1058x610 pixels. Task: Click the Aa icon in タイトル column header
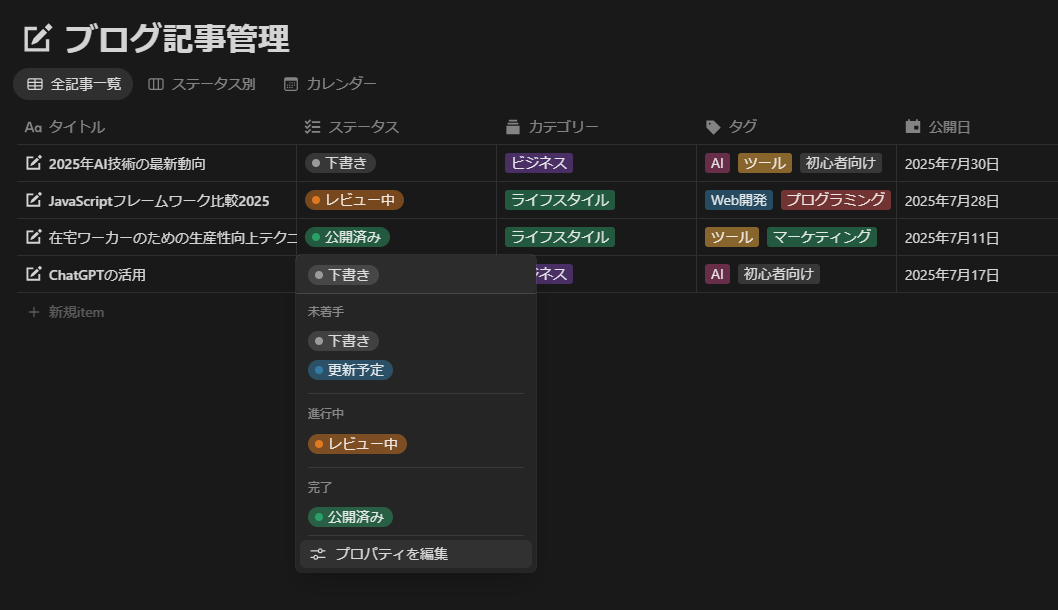[x=33, y=127]
